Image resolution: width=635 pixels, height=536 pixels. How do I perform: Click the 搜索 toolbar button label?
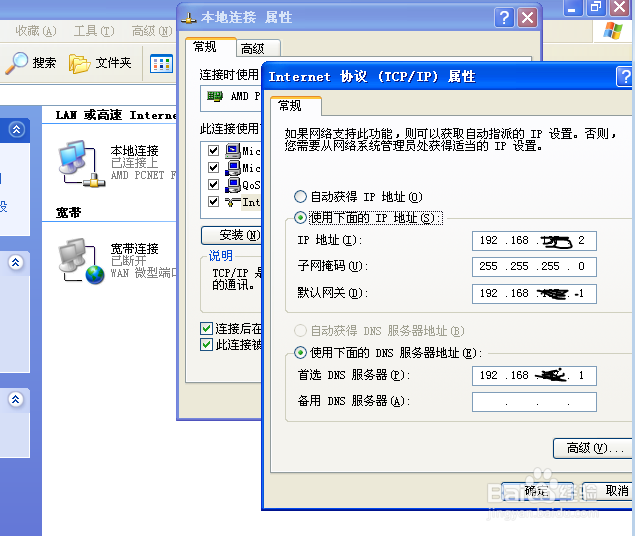44,63
